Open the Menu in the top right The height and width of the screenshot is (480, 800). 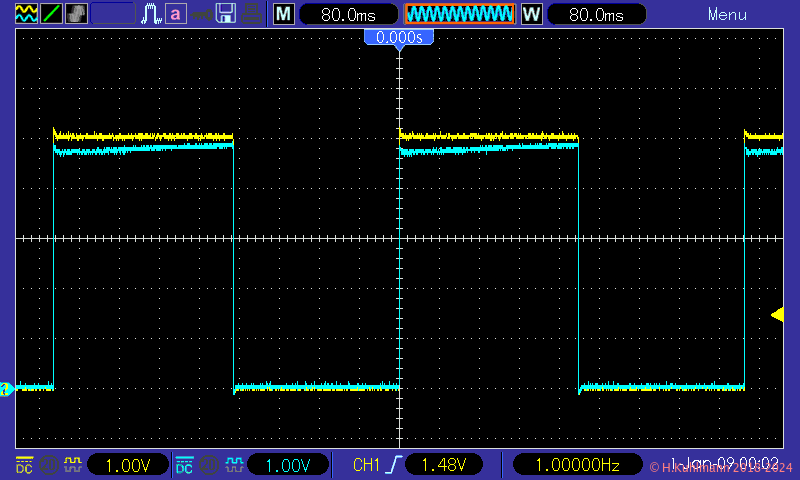click(727, 14)
